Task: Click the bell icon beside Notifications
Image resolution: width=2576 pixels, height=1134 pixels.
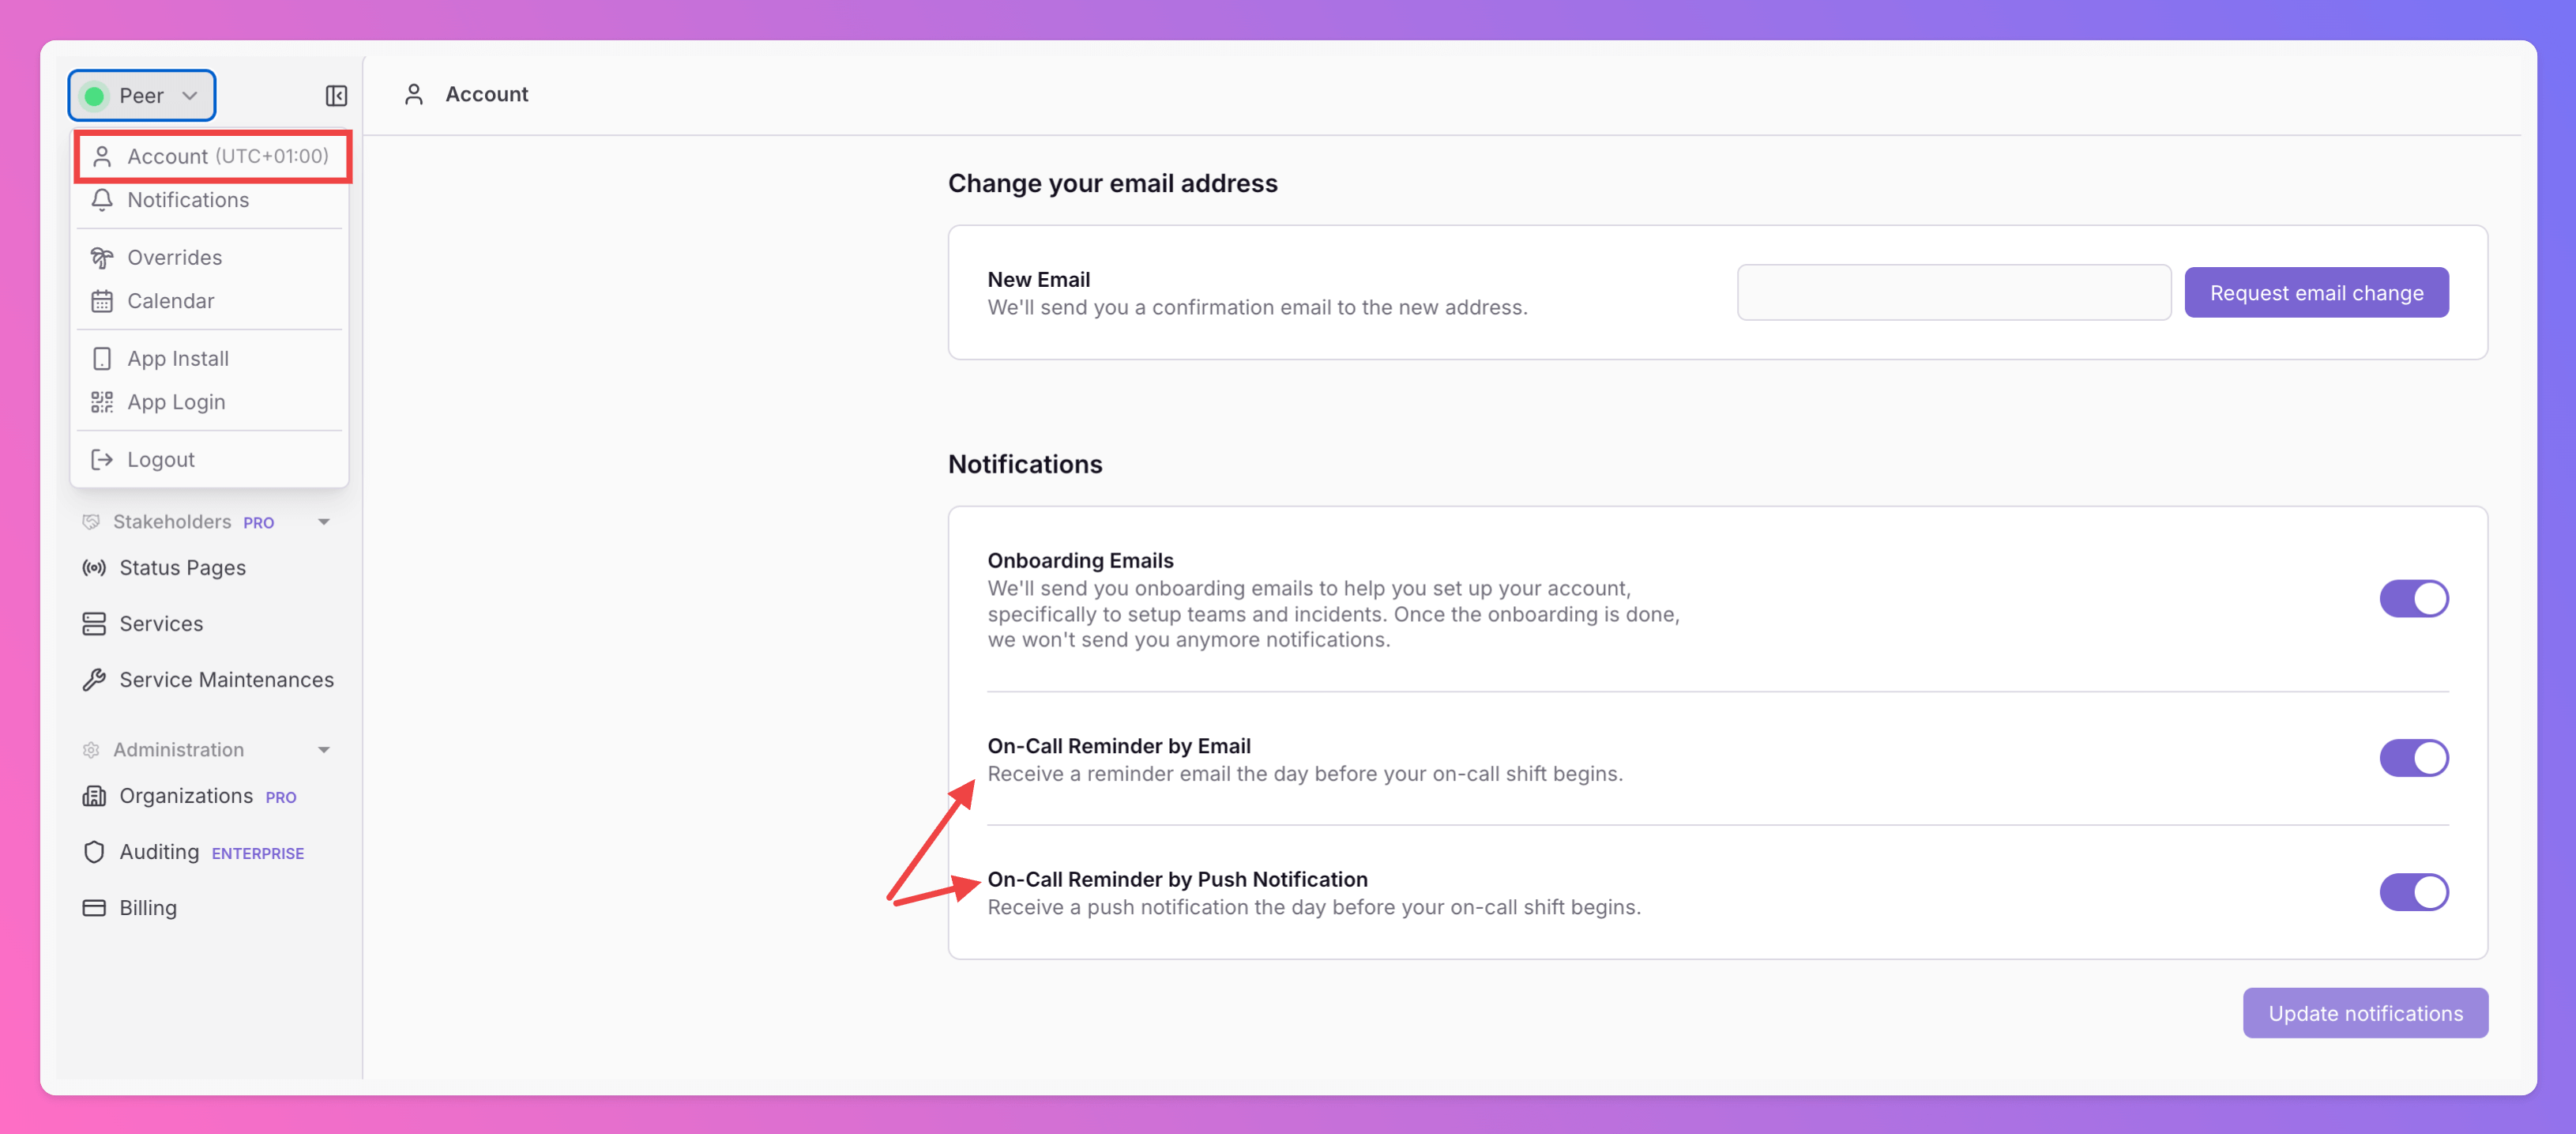Action: (102, 200)
